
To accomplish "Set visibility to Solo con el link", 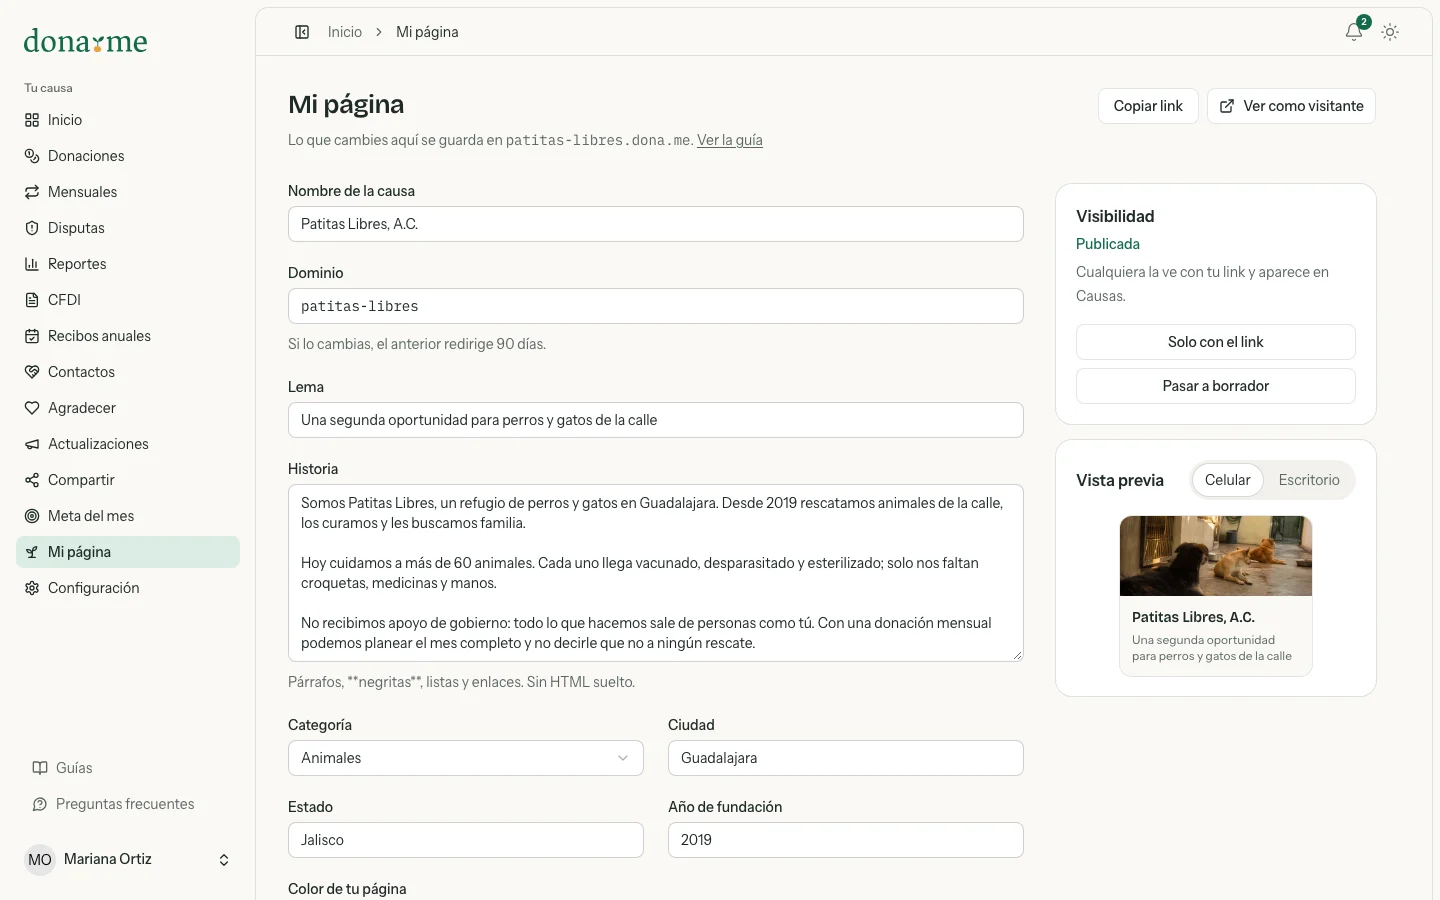I will click(x=1216, y=342).
